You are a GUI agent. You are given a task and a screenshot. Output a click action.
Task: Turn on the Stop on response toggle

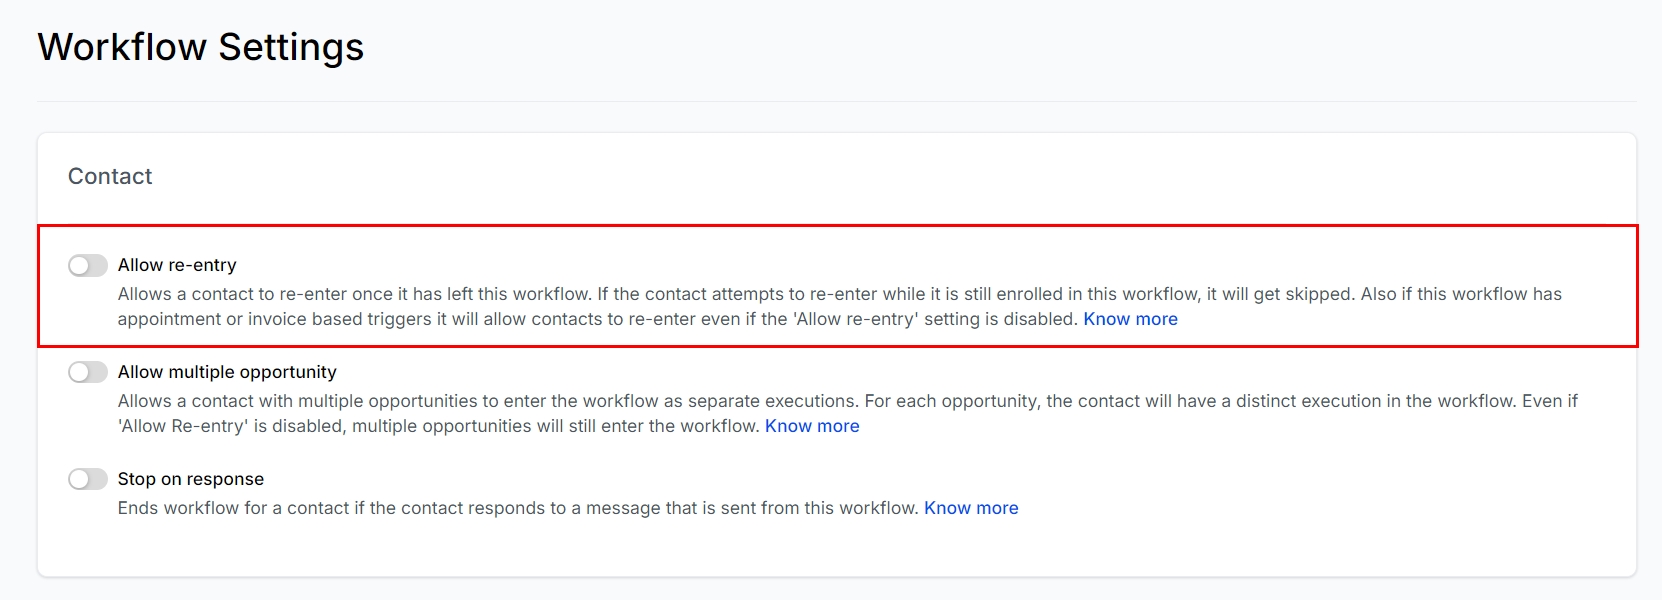tap(88, 479)
